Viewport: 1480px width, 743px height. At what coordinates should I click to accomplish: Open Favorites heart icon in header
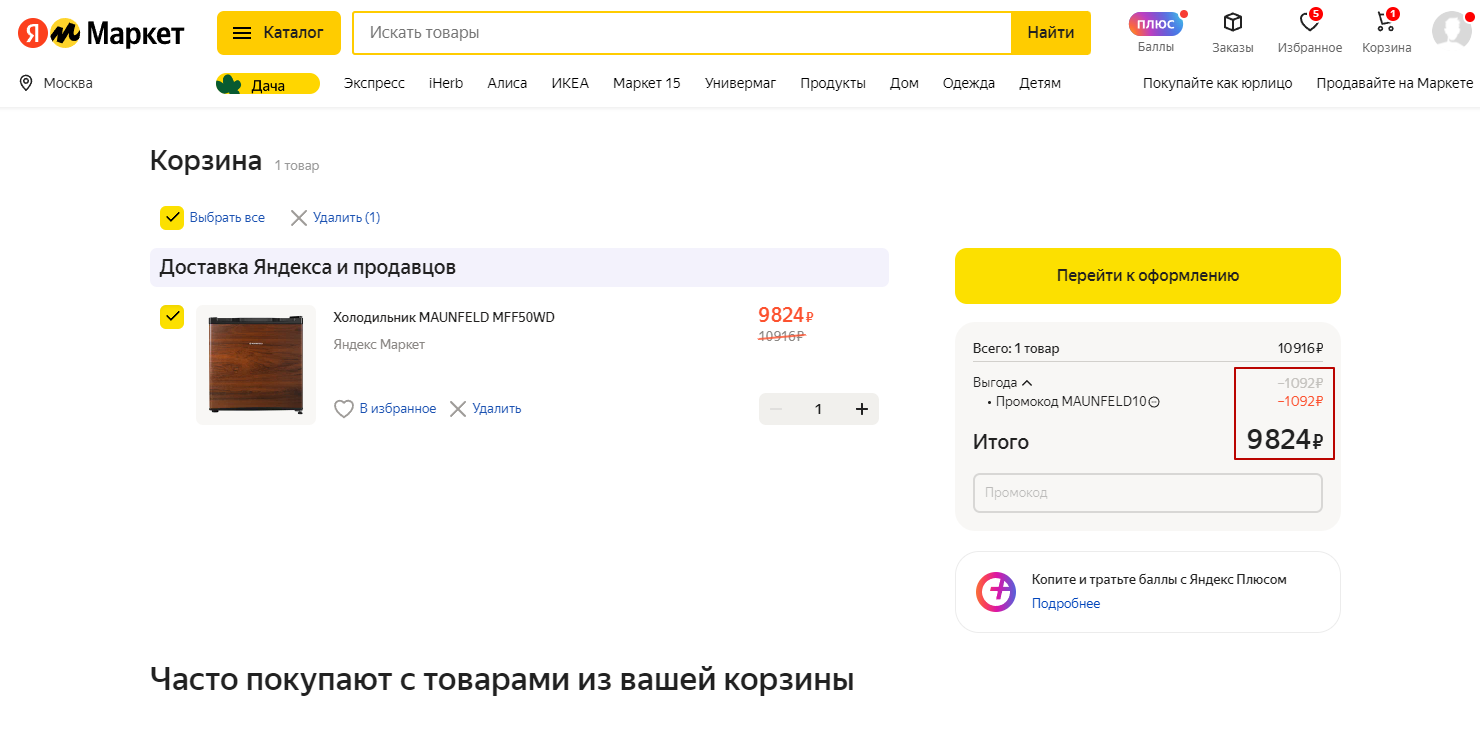[x=1309, y=23]
